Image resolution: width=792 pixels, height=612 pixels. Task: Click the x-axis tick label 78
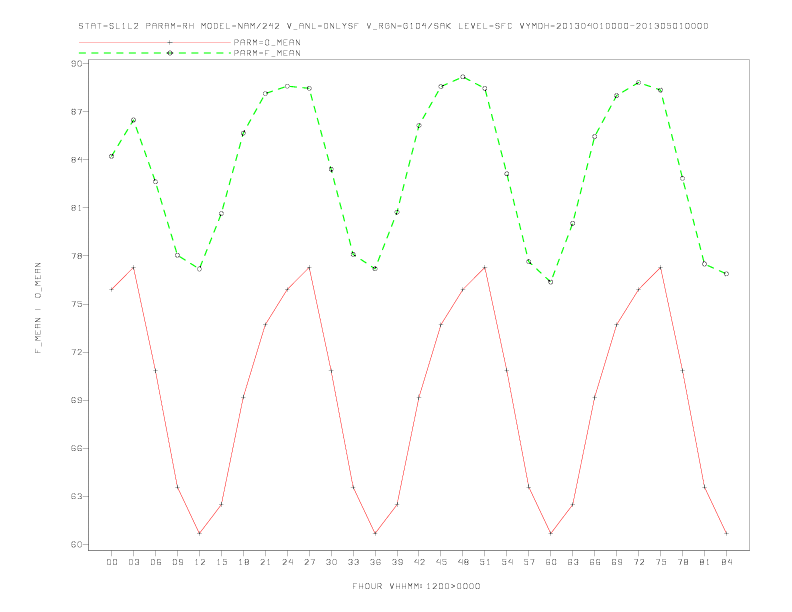click(x=683, y=562)
